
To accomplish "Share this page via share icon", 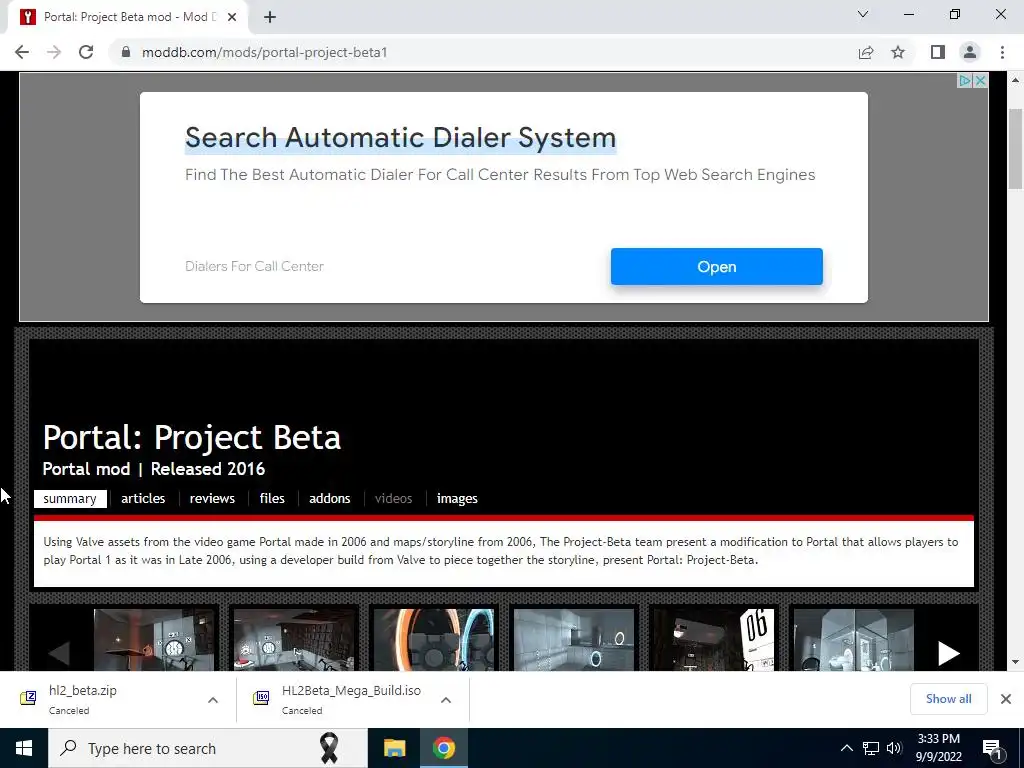I will 866,52.
